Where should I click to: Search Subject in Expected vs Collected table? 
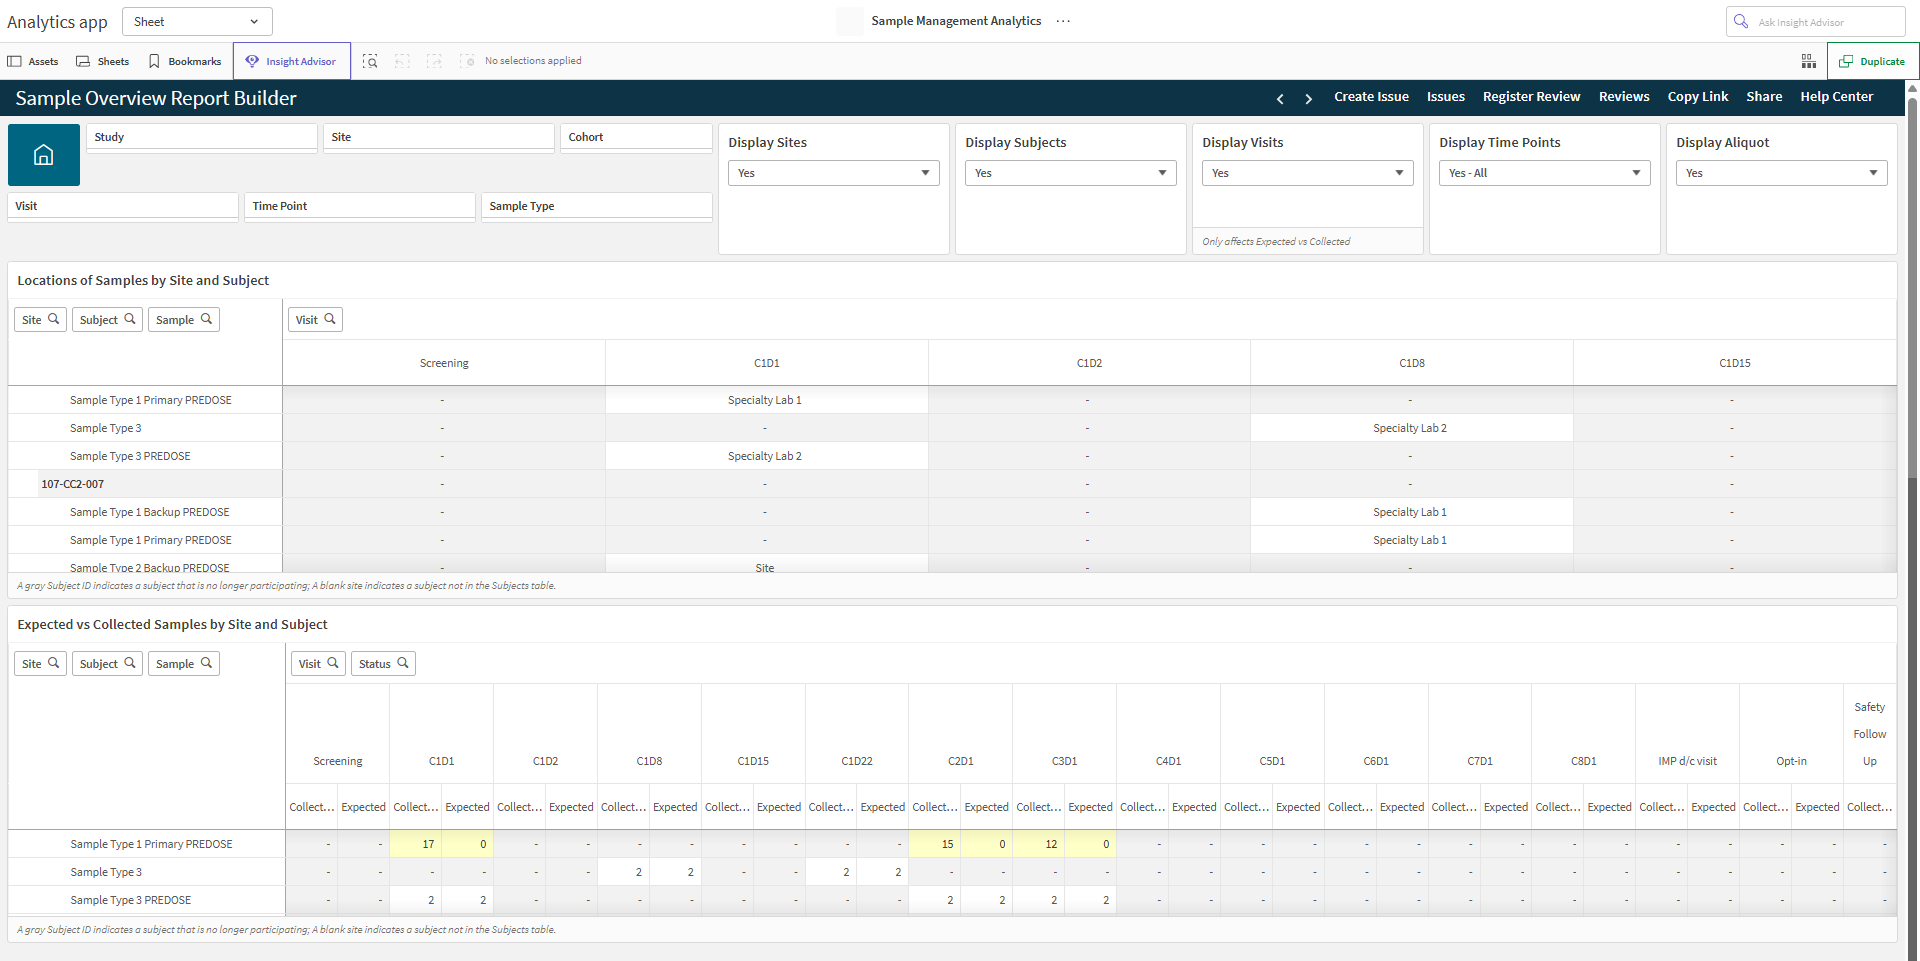click(x=107, y=664)
